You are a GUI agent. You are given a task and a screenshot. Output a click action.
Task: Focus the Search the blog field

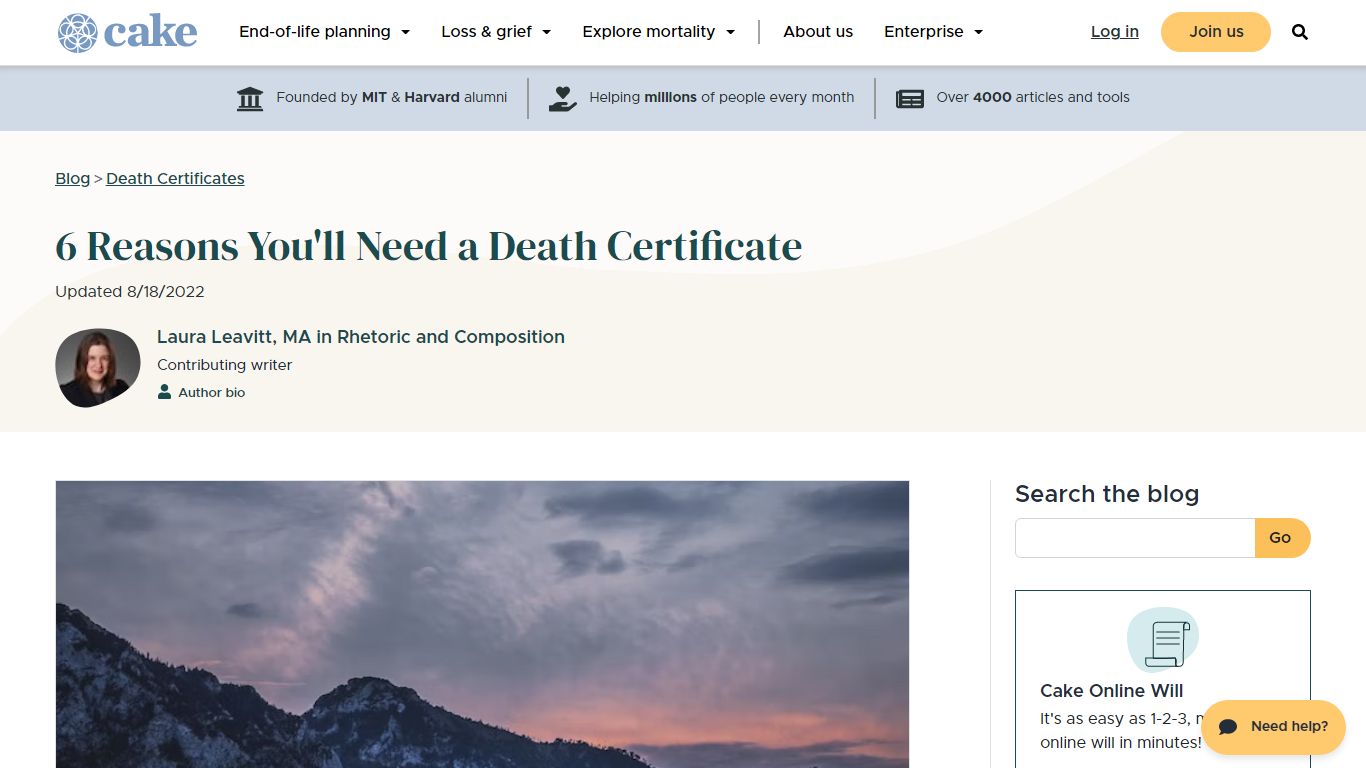(1135, 538)
